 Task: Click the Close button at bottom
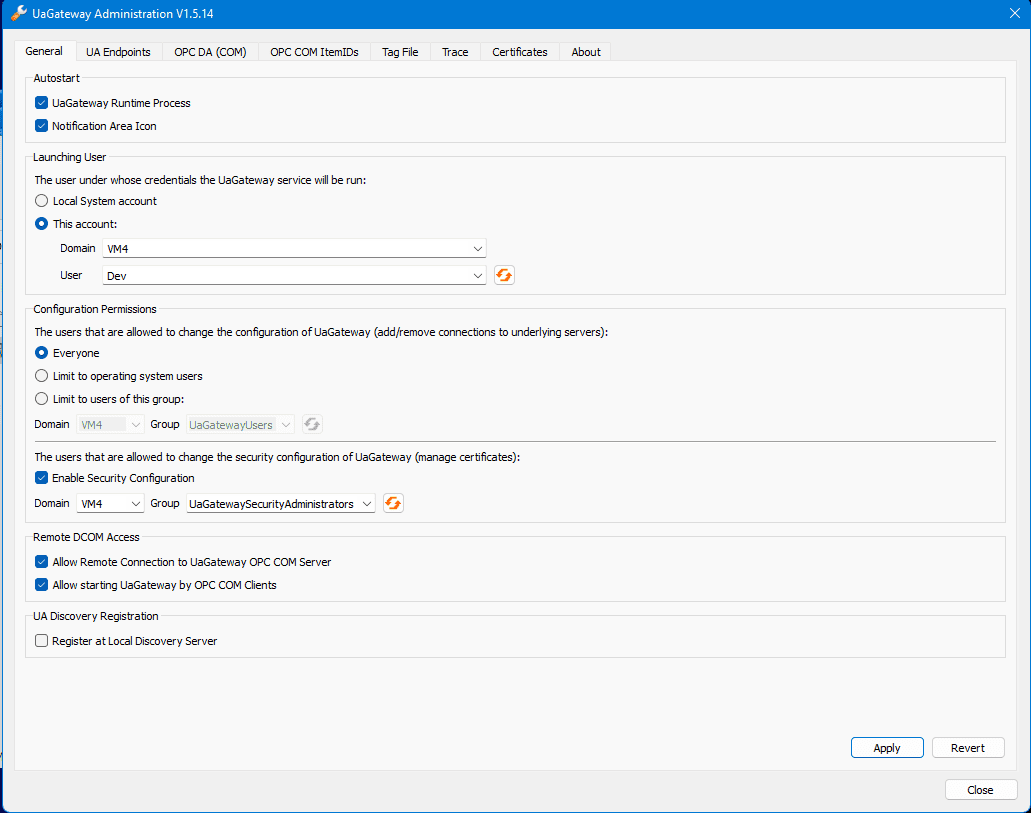click(x=980, y=790)
